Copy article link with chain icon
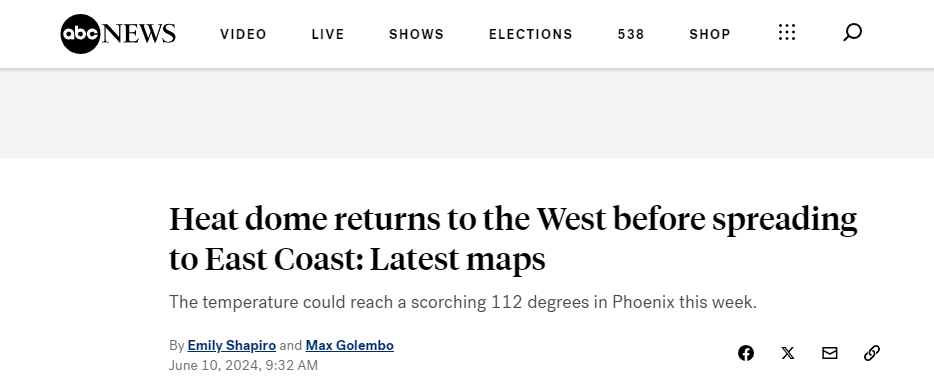Image resolution: width=934 pixels, height=383 pixels. coord(872,353)
